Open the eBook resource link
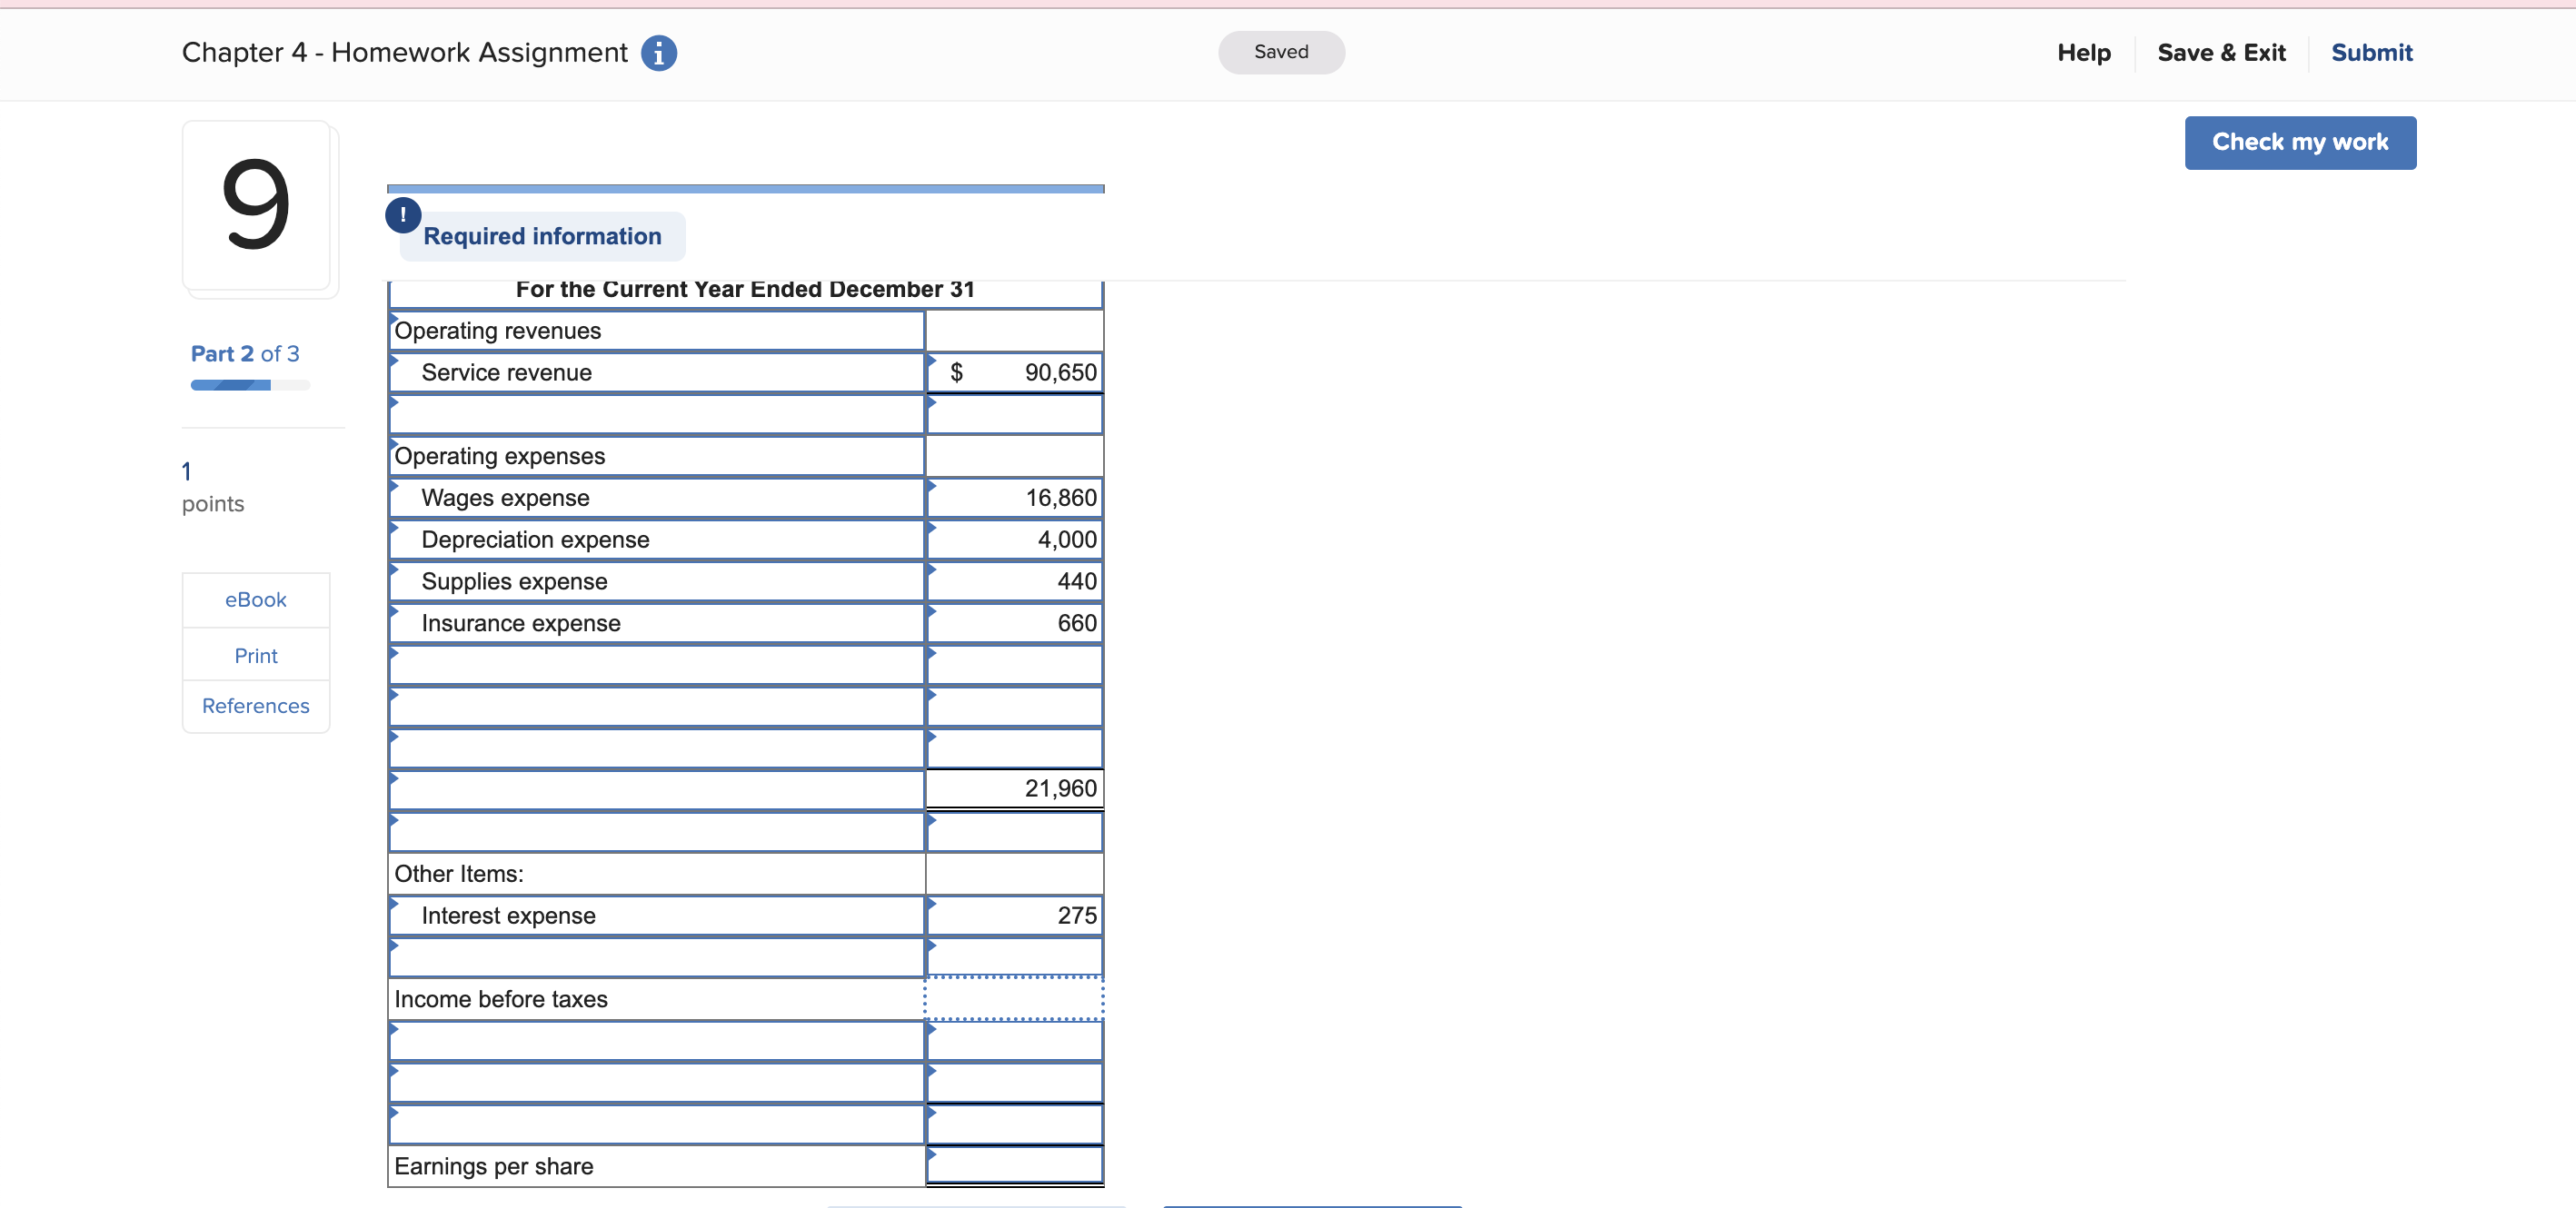This screenshot has height=1208, width=2576. coord(256,599)
